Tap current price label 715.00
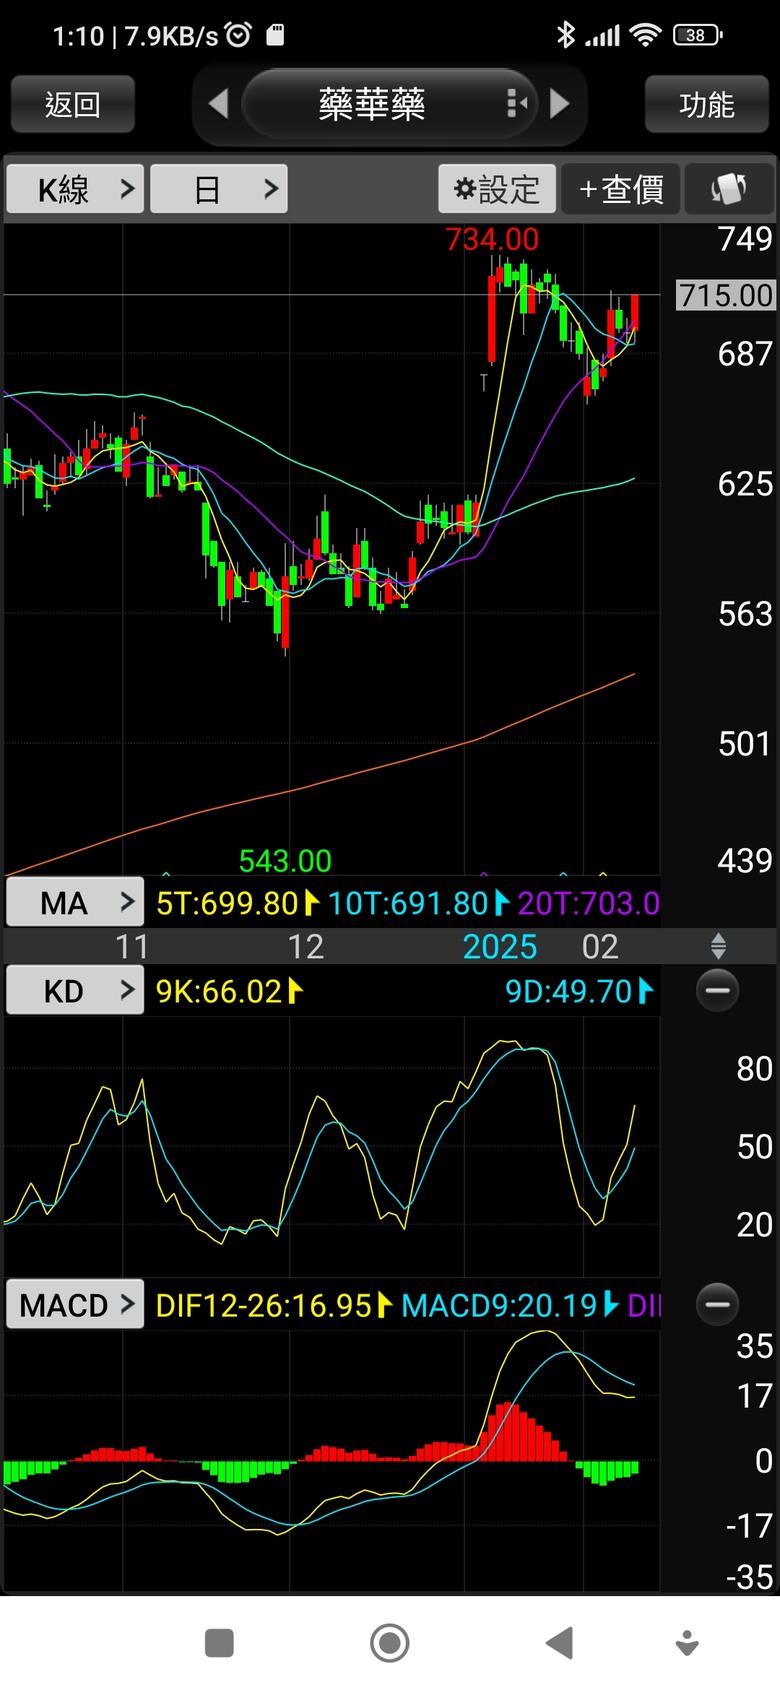The image size is (780, 1690). click(x=726, y=295)
